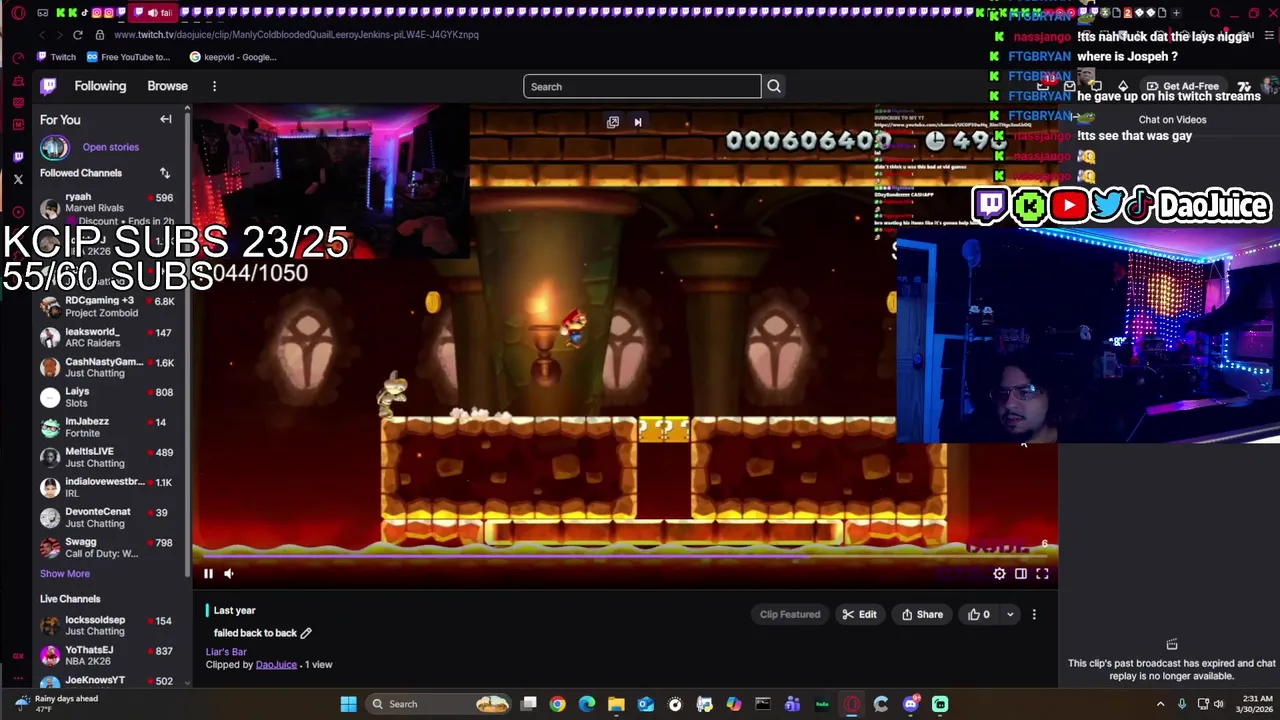Open the Following tab
The height and width of the screenshot is (720, 1280).
click(x=100, y=86)
